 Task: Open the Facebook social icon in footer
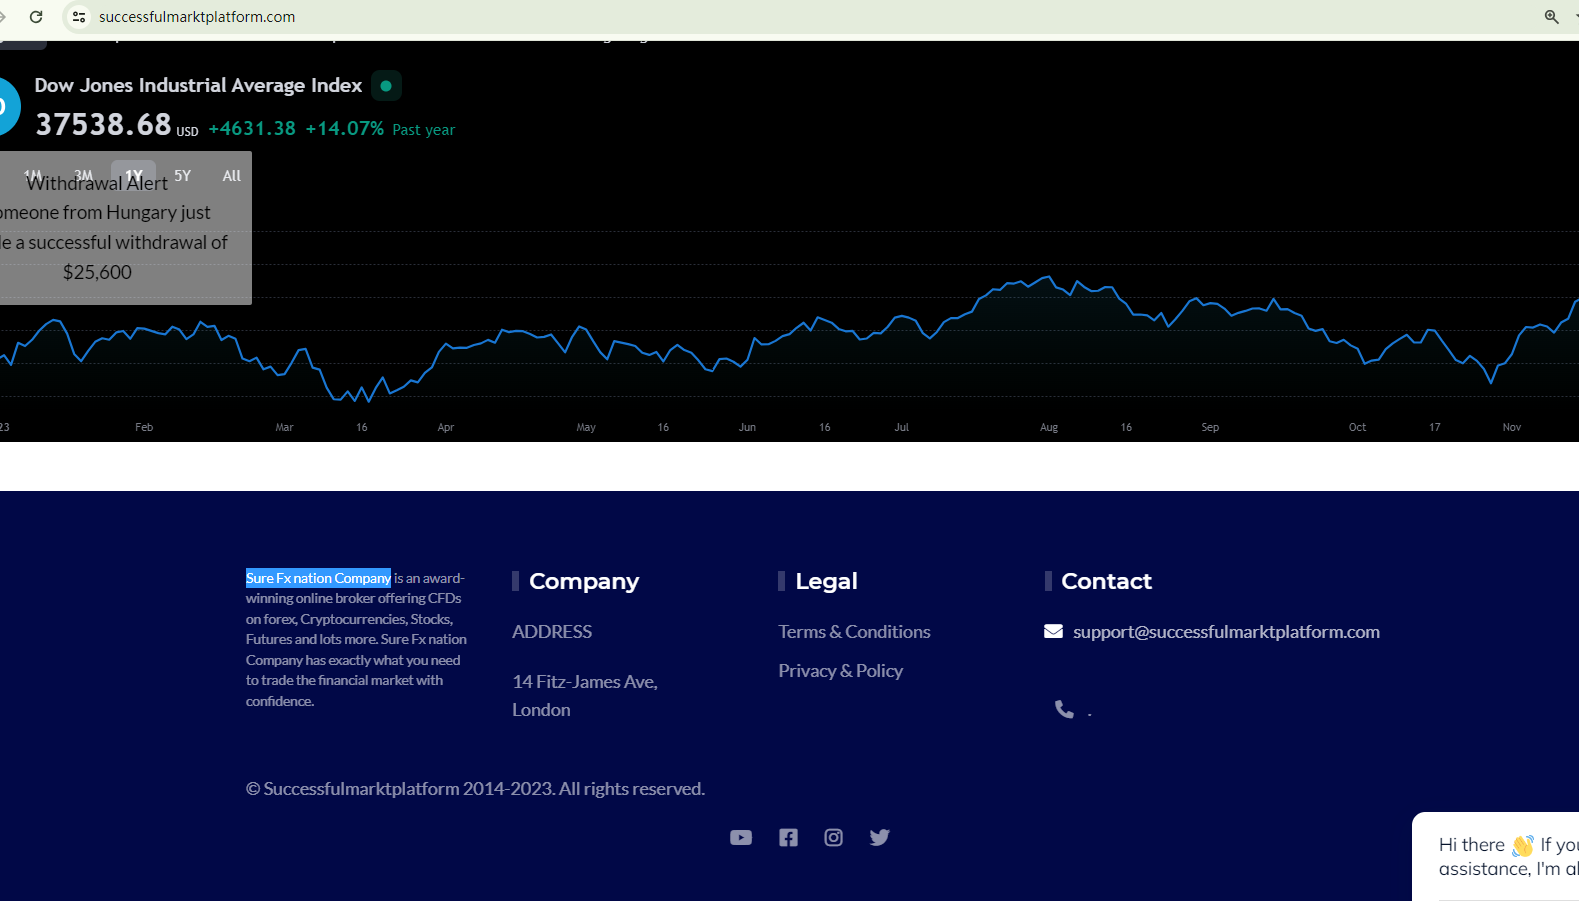[788, 838]
